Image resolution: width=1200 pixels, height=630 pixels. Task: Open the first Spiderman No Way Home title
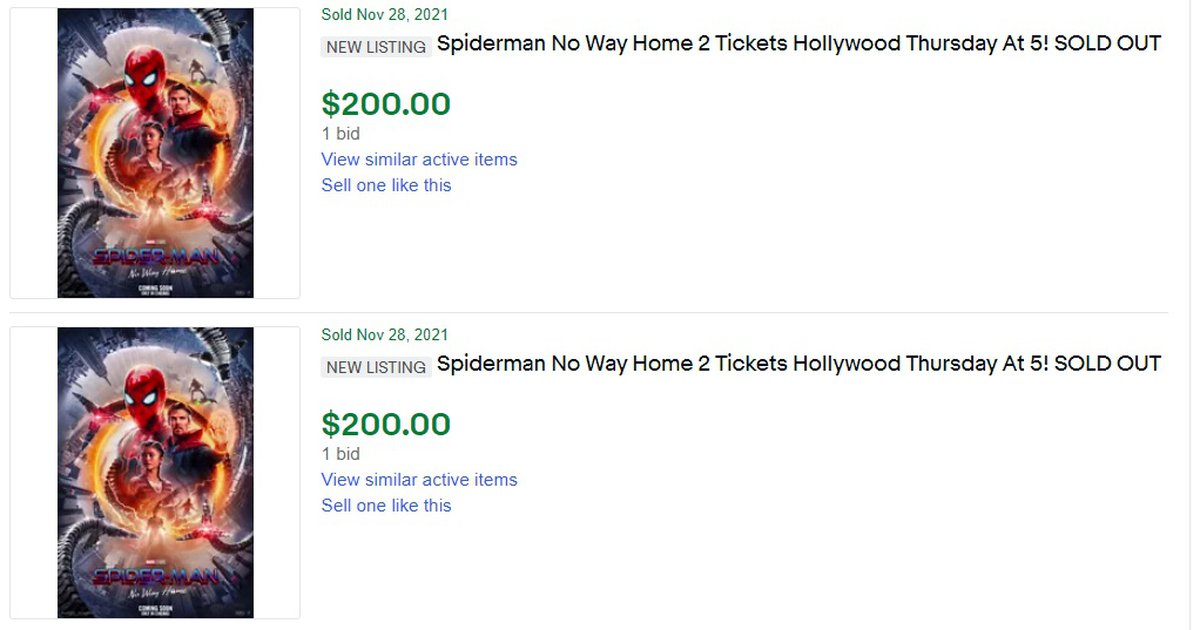[x=798, y=44]
